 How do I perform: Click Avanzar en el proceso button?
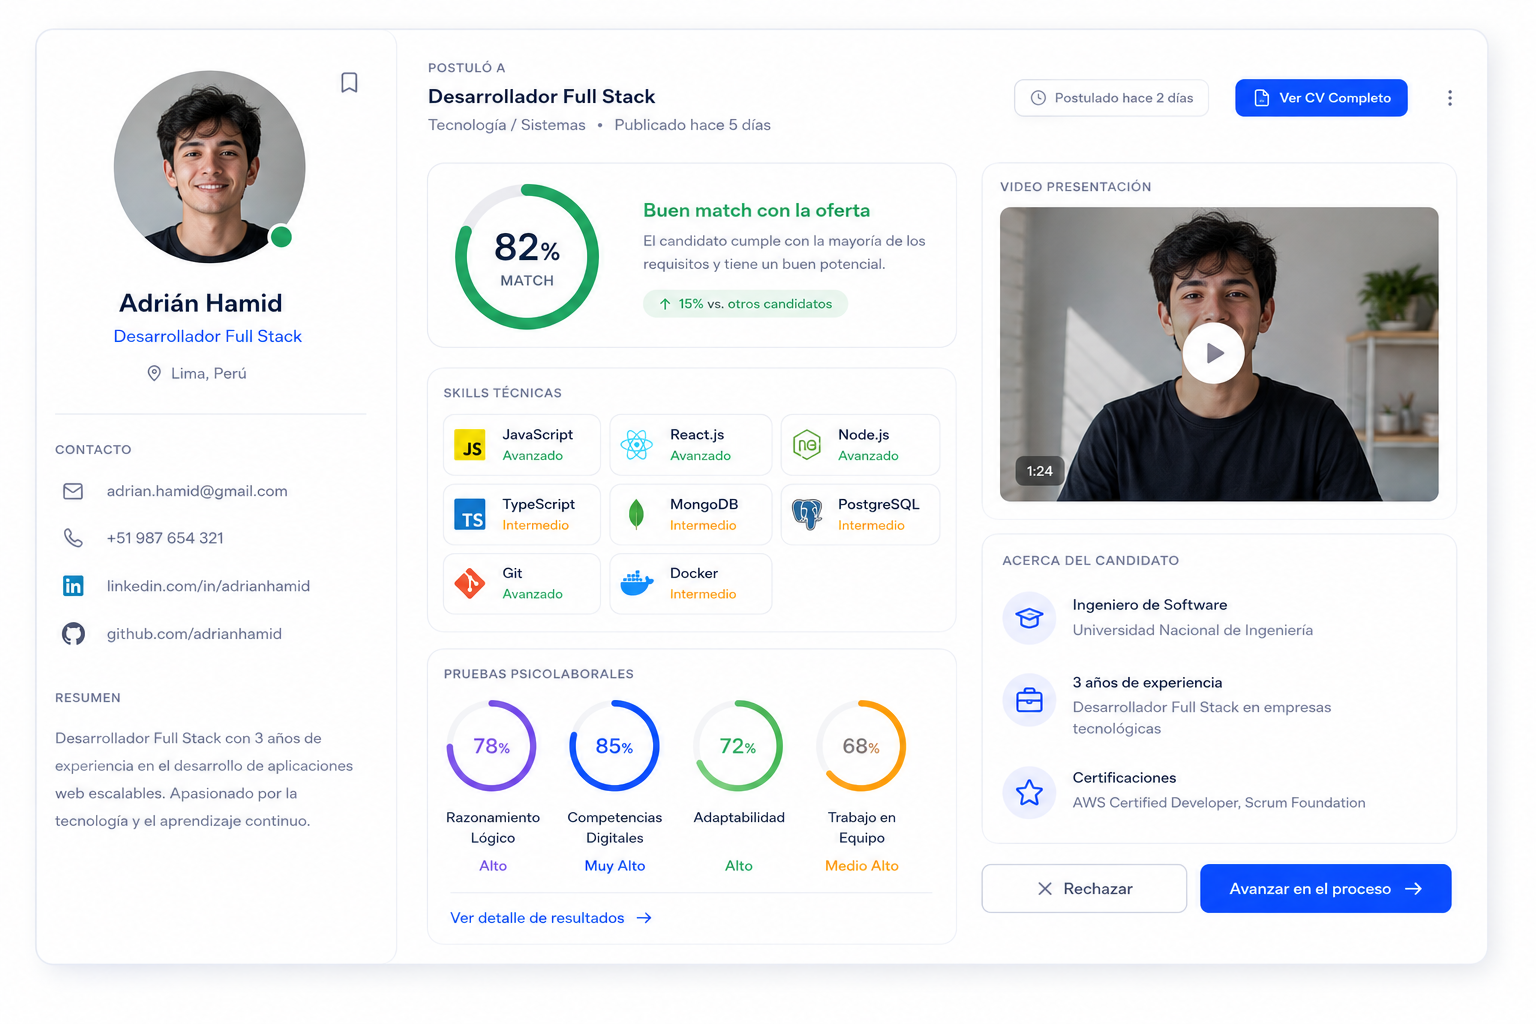coord(1326,889)
